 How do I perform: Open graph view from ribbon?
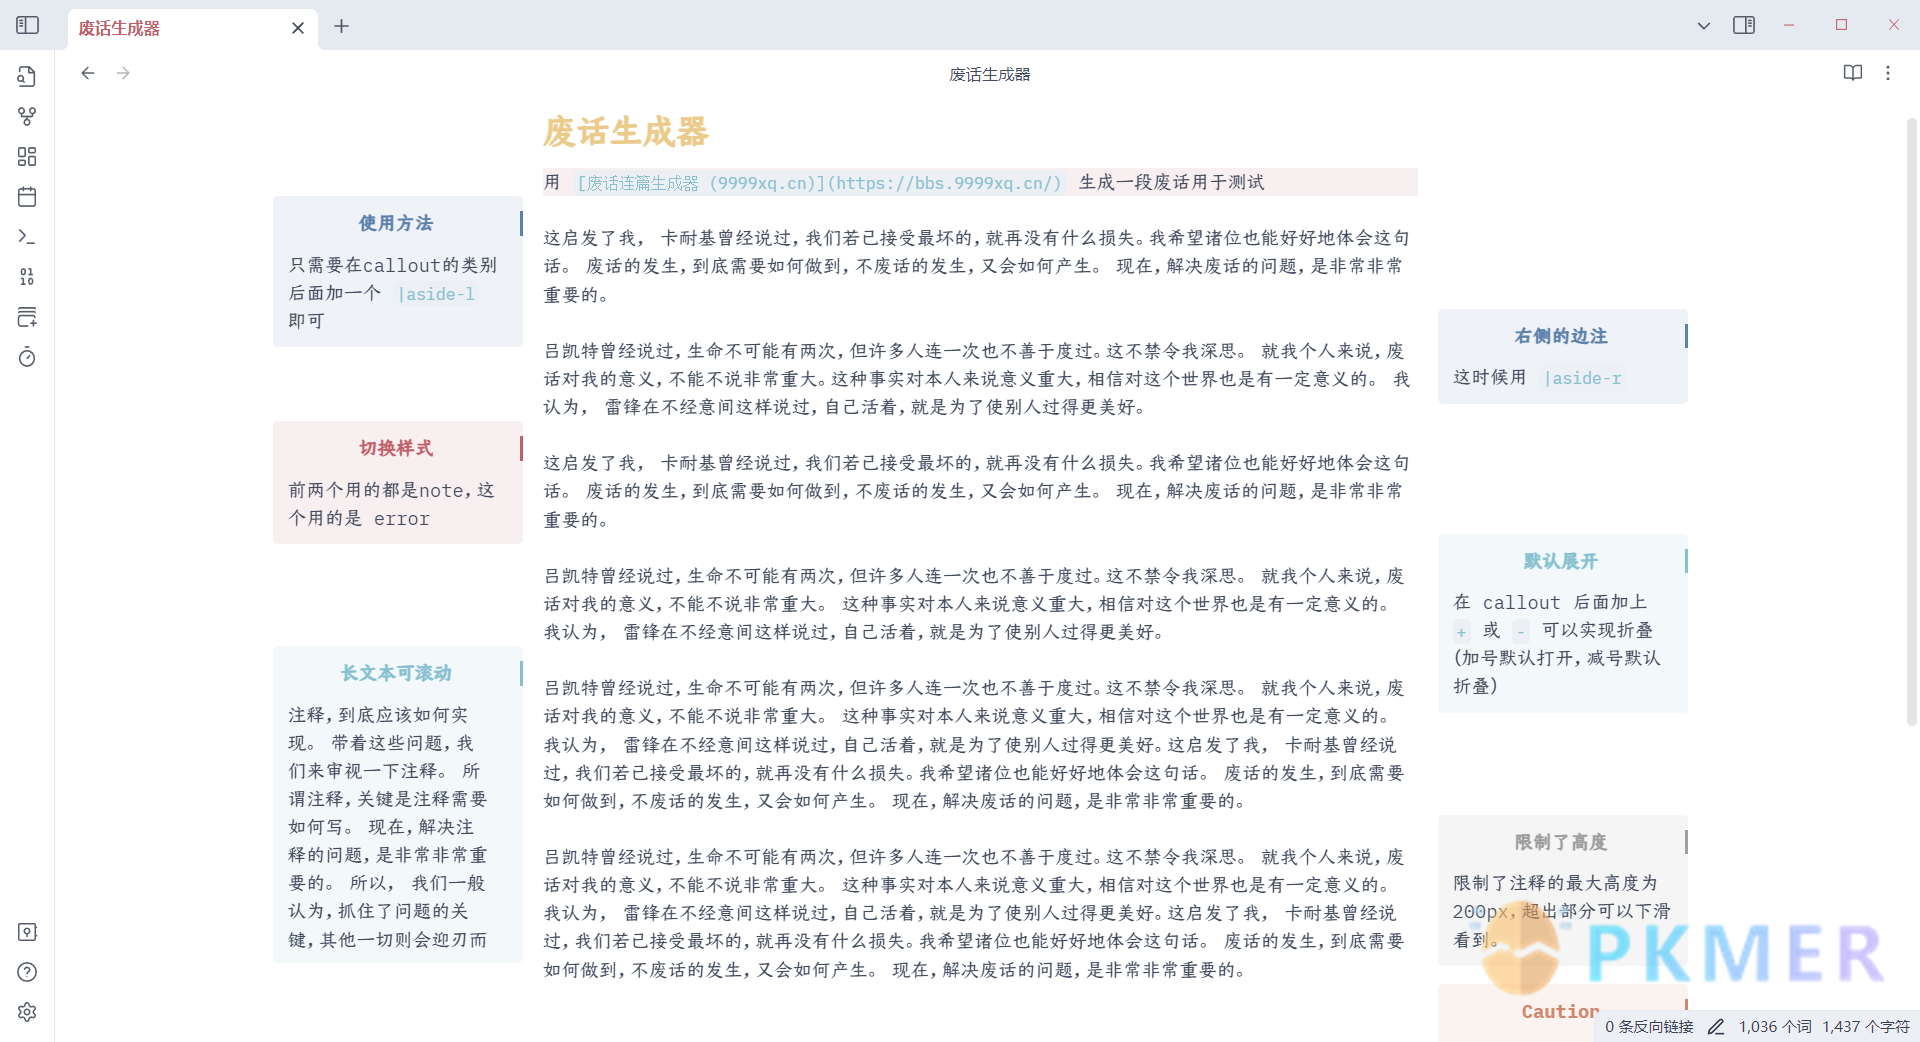27,116
